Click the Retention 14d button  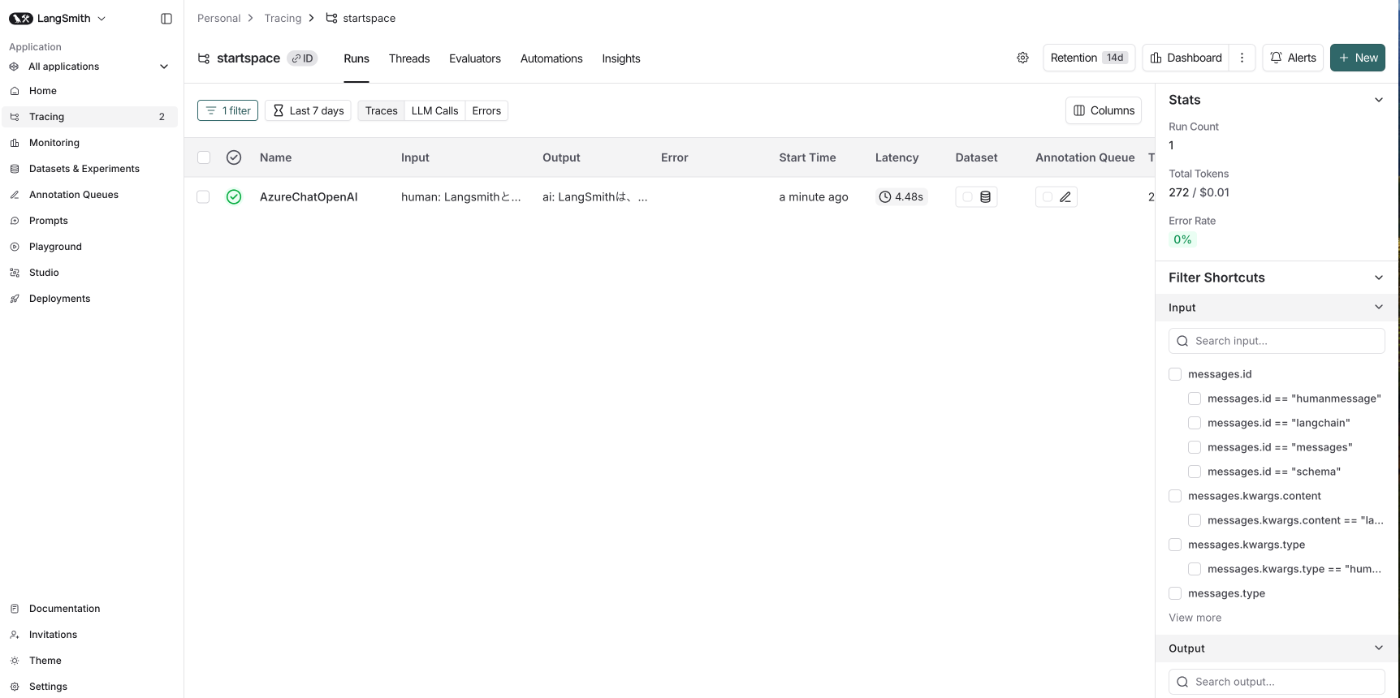point(1089,58)
